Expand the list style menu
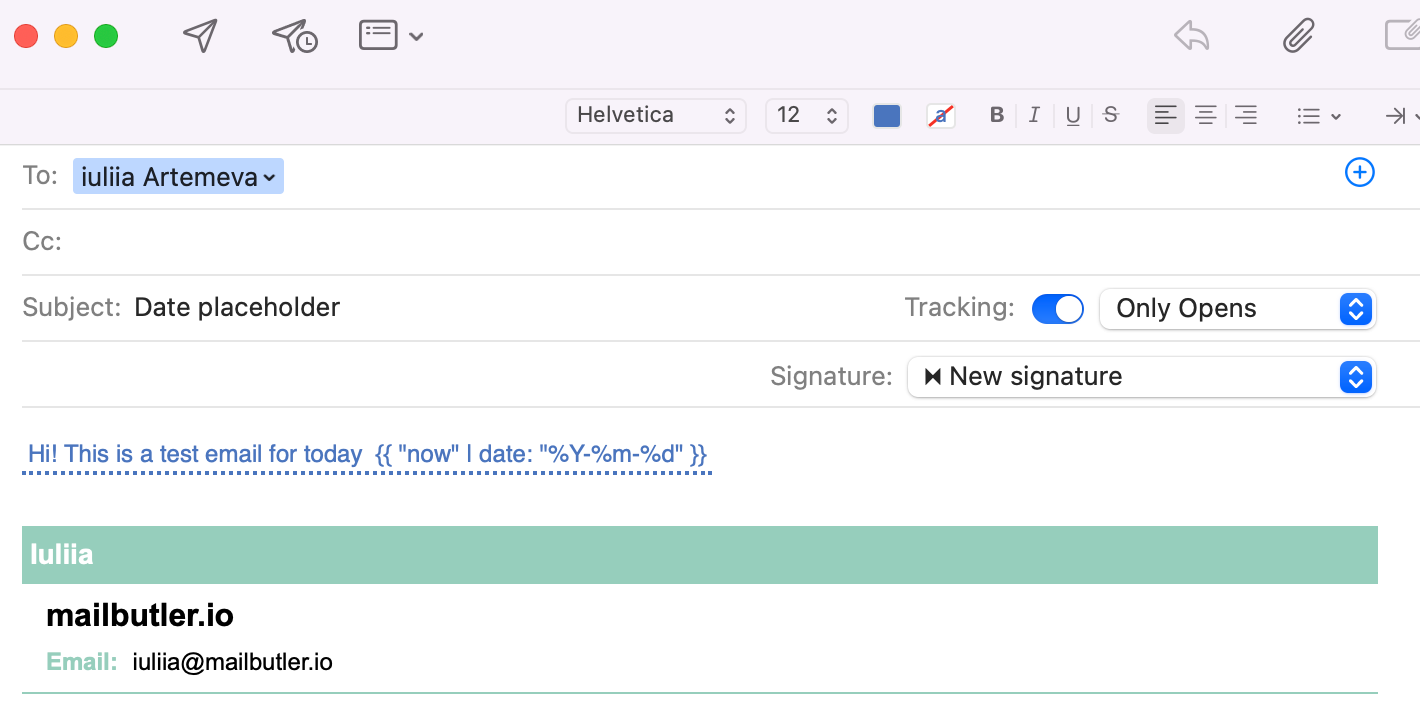 tap(1318, 116)
